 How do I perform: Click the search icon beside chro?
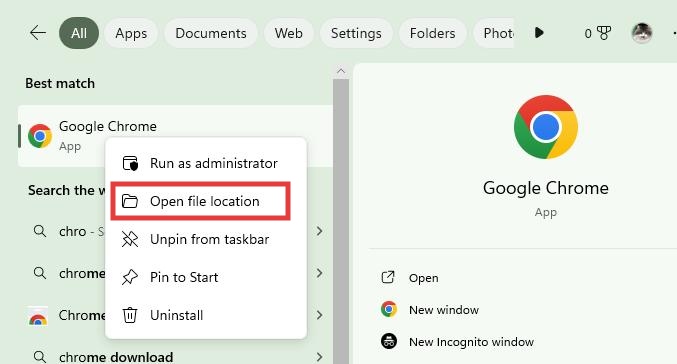pos(40,231)
